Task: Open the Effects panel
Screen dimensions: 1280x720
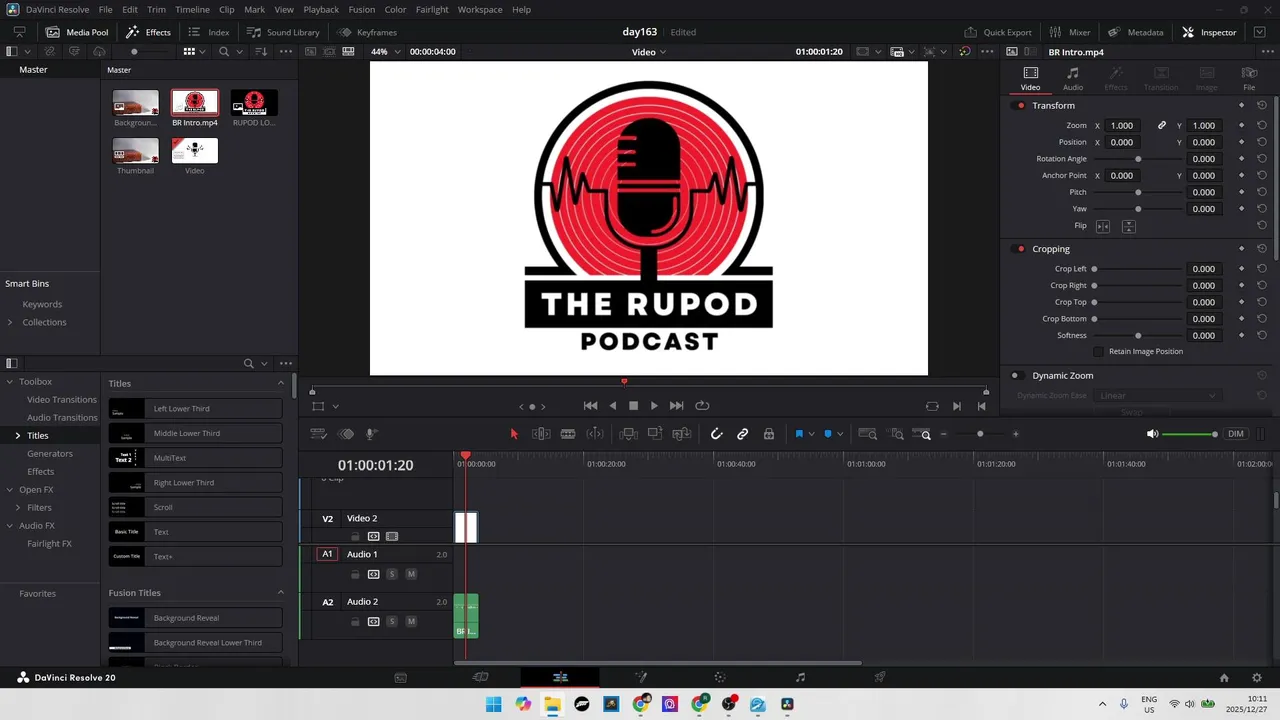Action: click(x=148, y=32)
